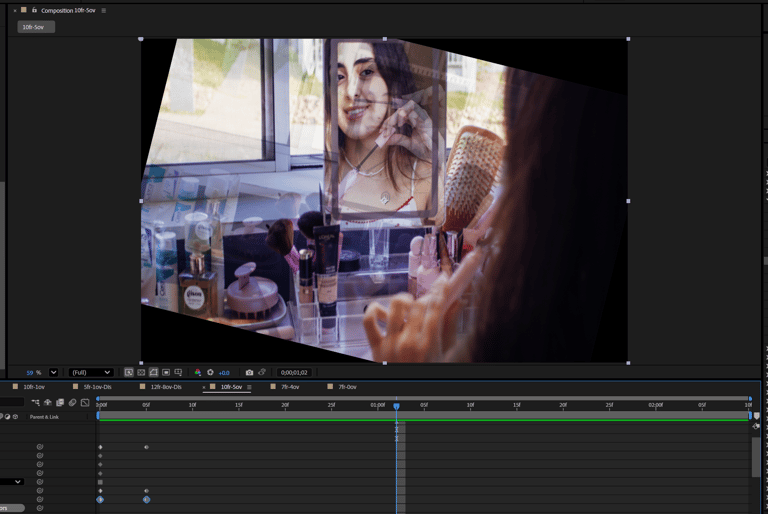Click the pick whip icon in second property row
This screenshot has height=514, width=768.
click(40, 456)
